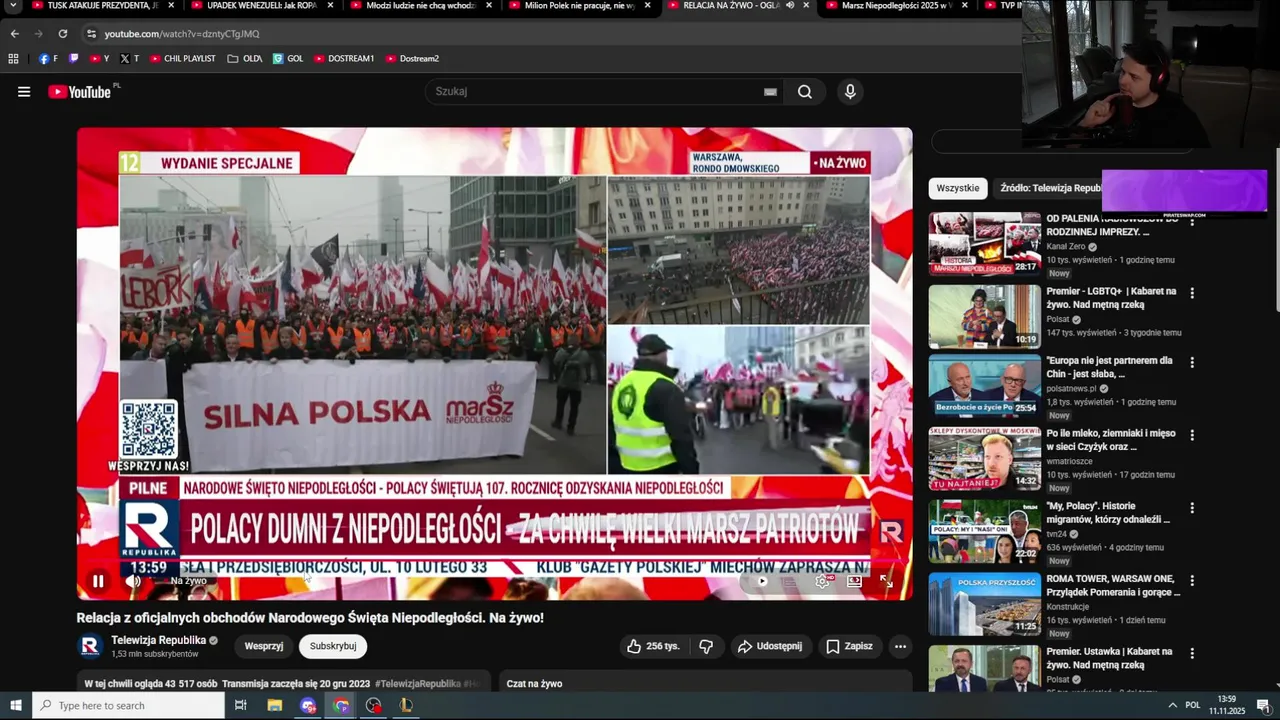Select the Źródło: Telewizja Republika chip
The height and width of the screenshot is (720, 1280).
tap(1048, 188)
